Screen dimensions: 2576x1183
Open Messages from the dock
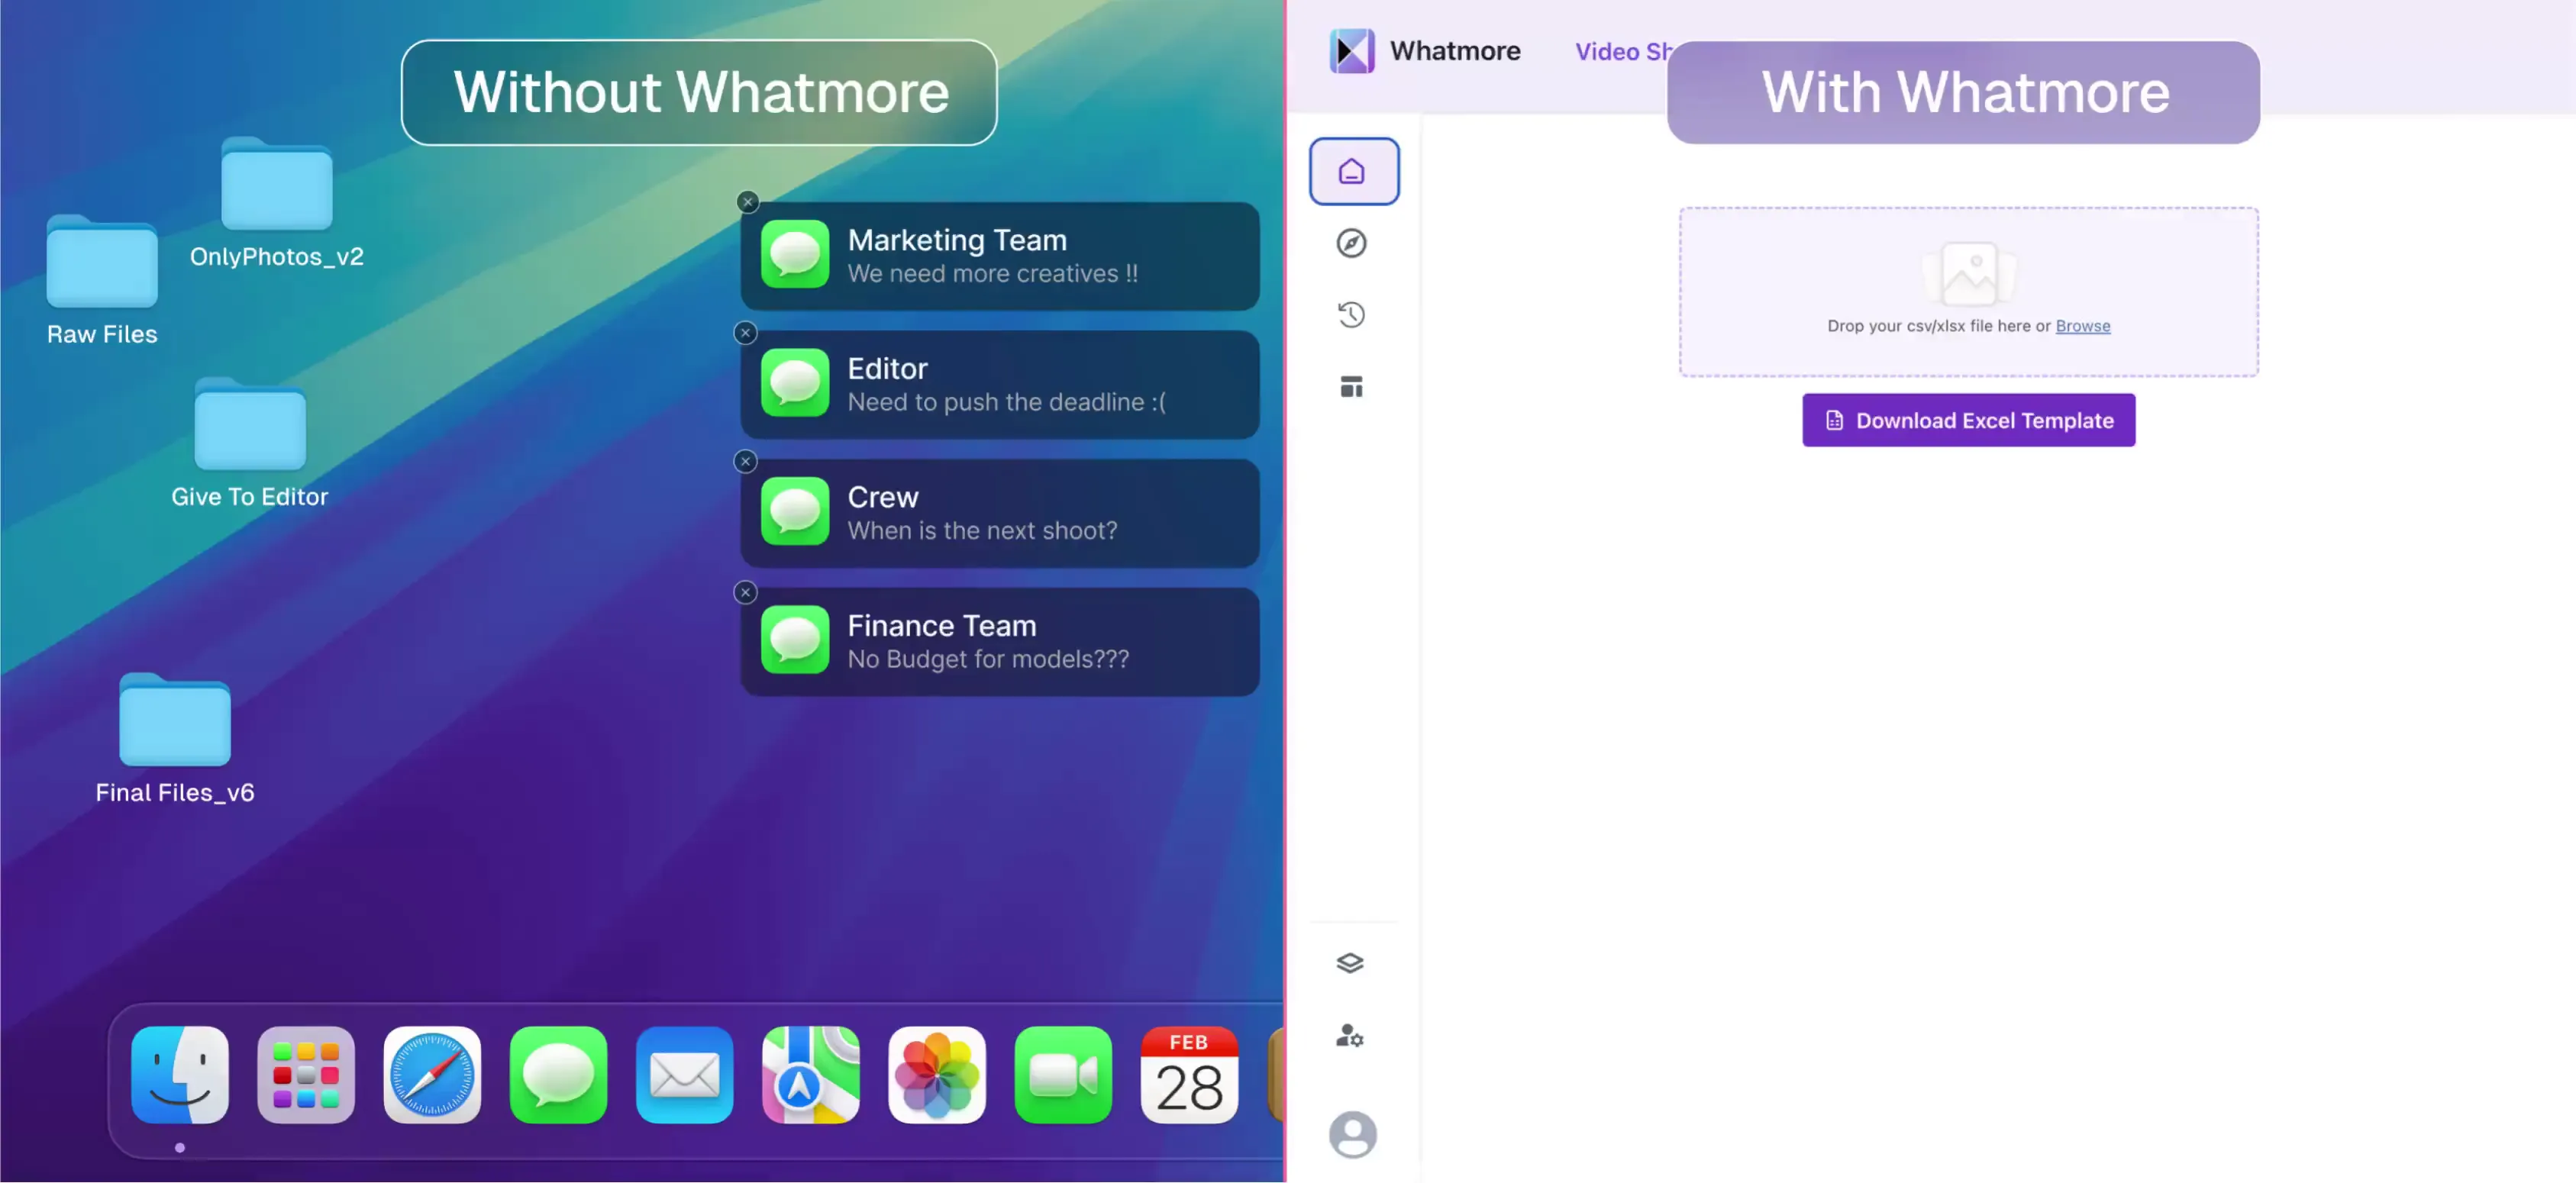558,1075
